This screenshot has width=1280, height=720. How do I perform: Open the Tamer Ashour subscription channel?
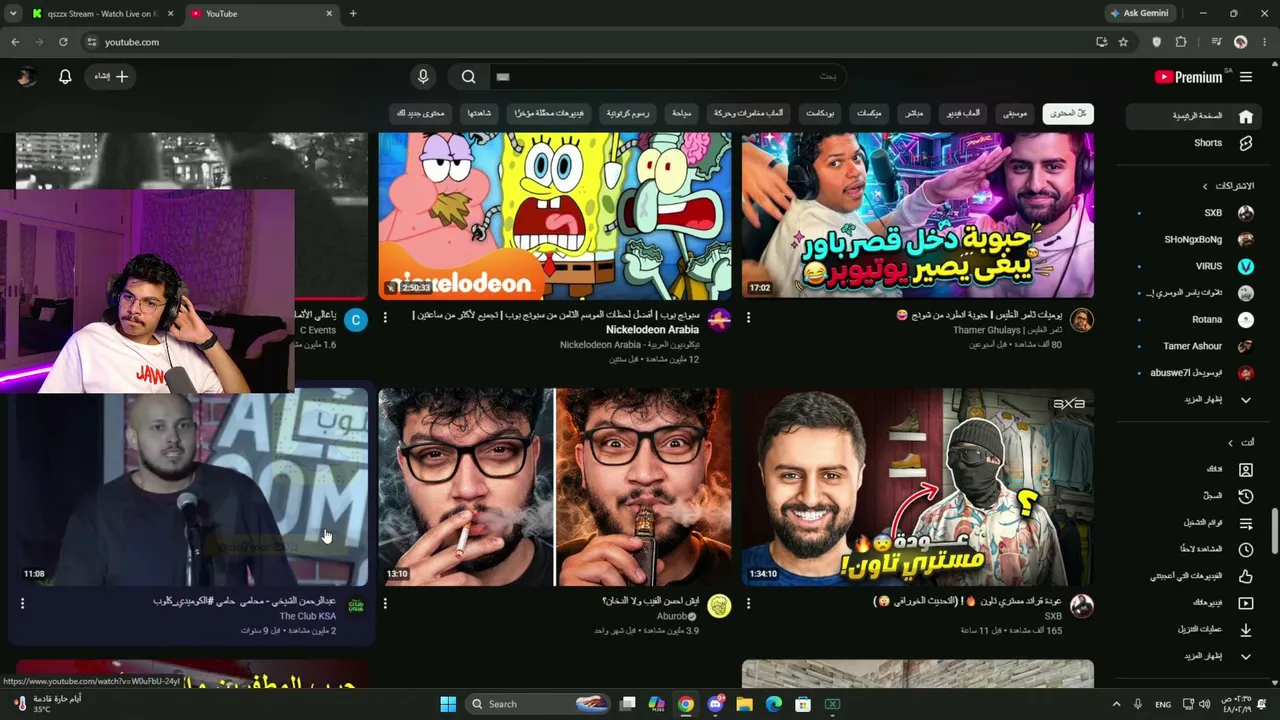(1192, 346)
